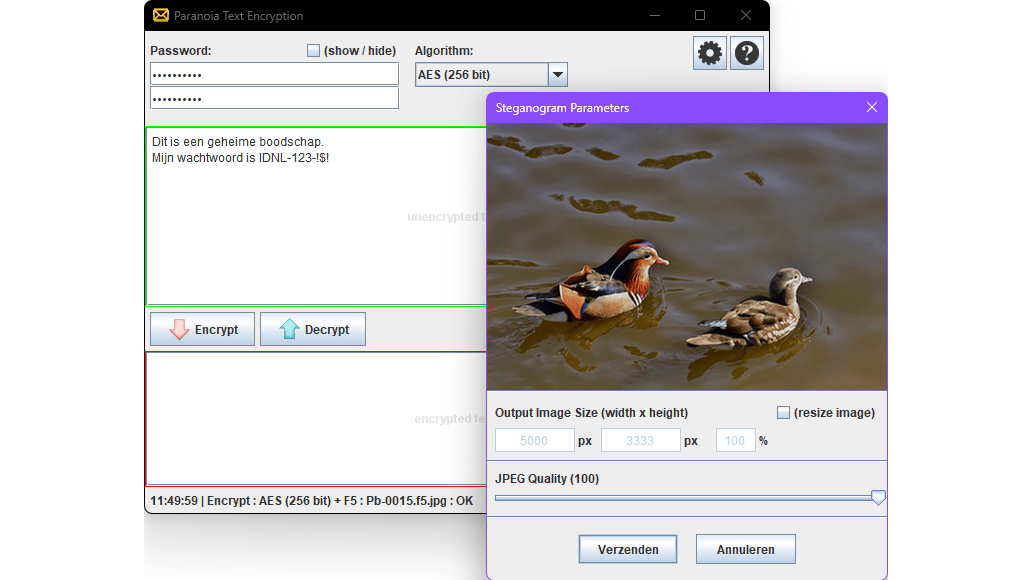Click the status bar message about Pb-0015.f5.jpg

coord(312,501)
